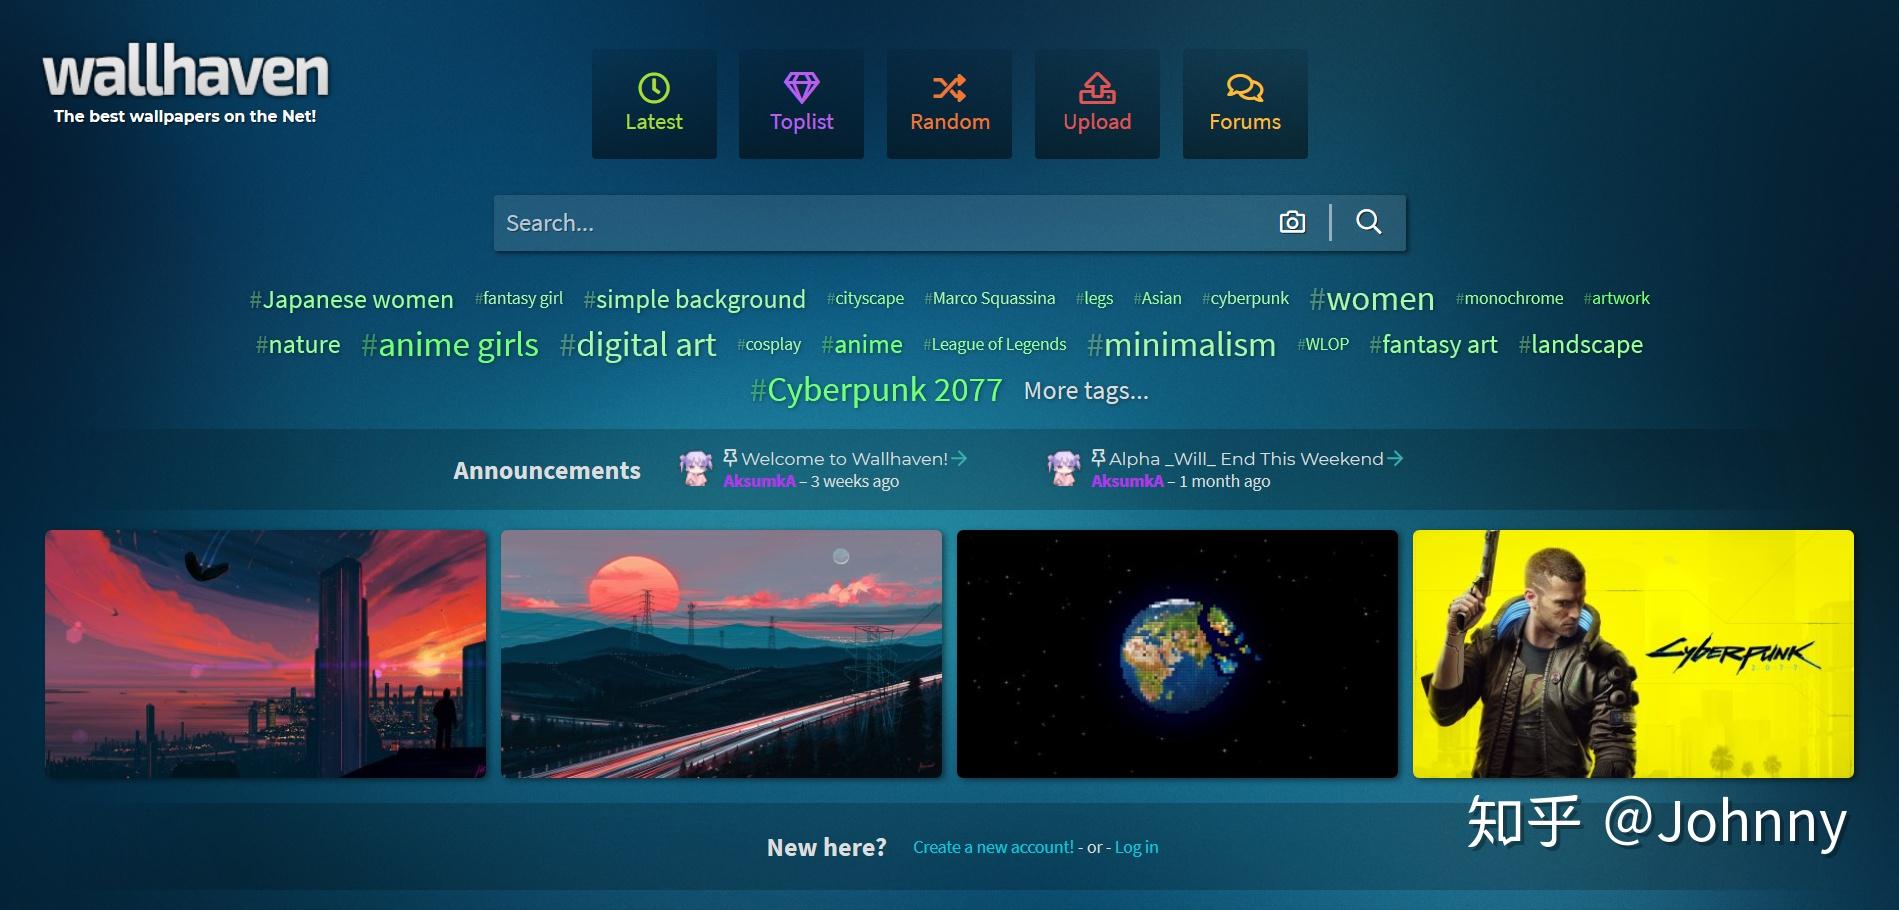Open the Latest wallpapers page

click(654, 104)
